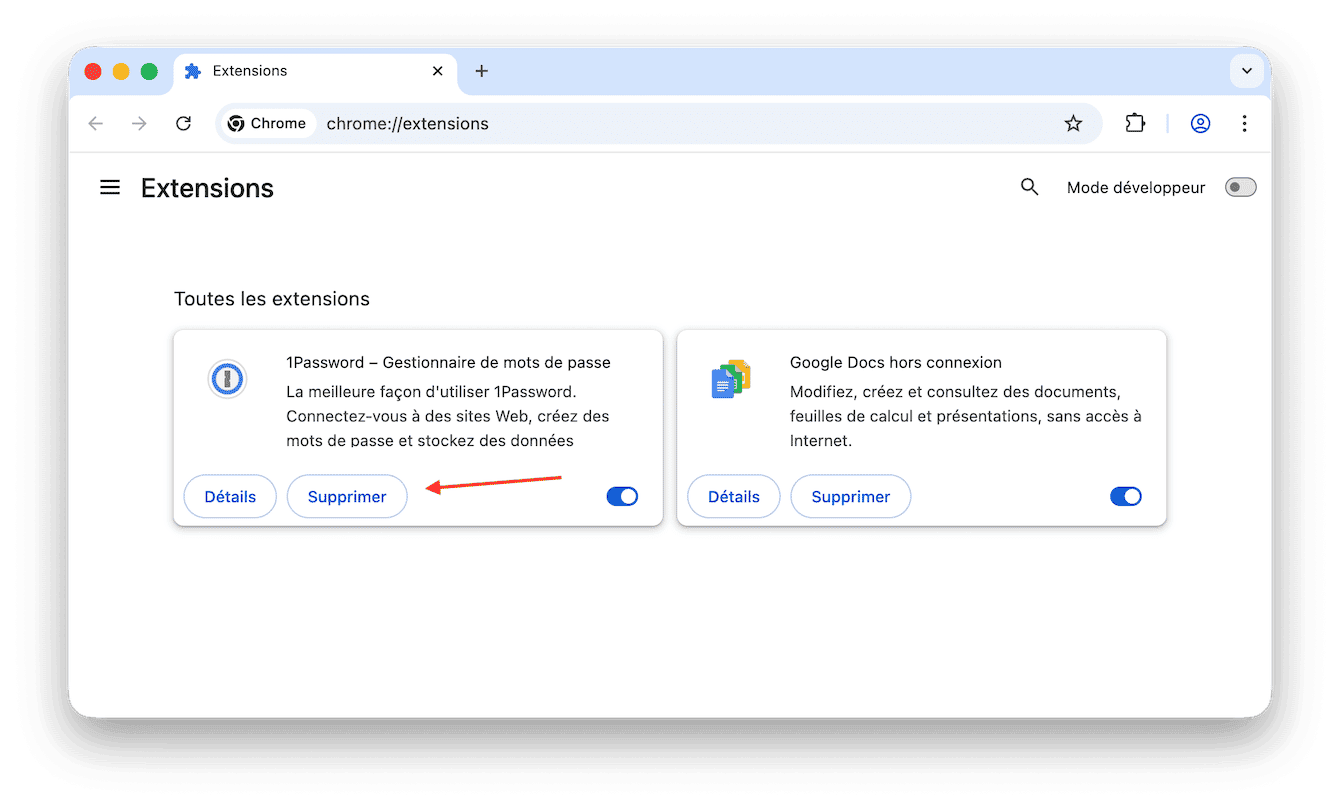The width and height of the screenshot is (1340, 808).
Task: Bookmark the page with the star icon
Action: 1073,123
